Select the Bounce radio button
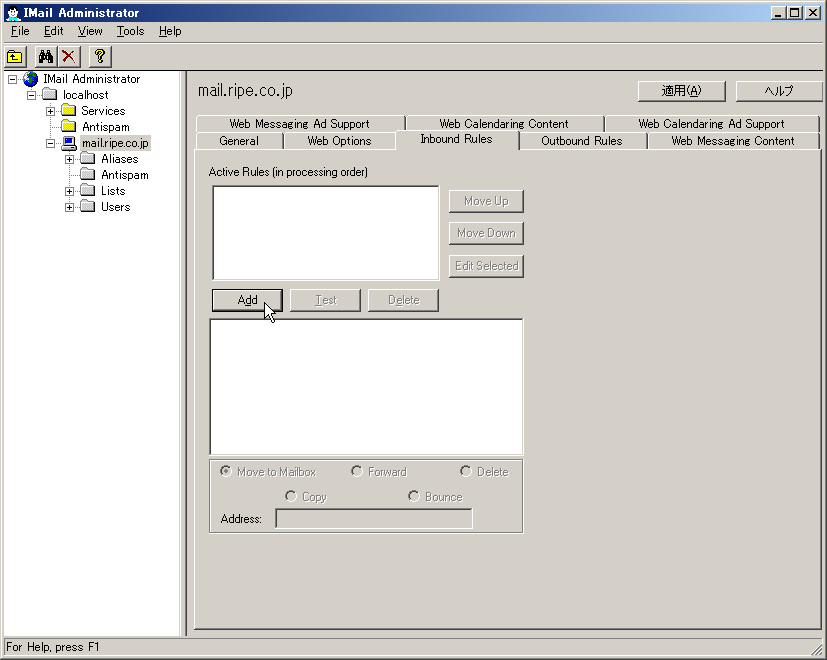The height and width of the screenshot is (660, 827). click(414, 496)
